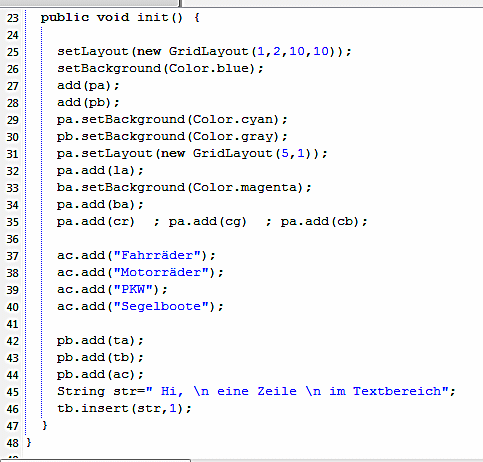Screen dimensions: 483x462
Task: Click line number 31 in the gutter
Action: [13, 154]
